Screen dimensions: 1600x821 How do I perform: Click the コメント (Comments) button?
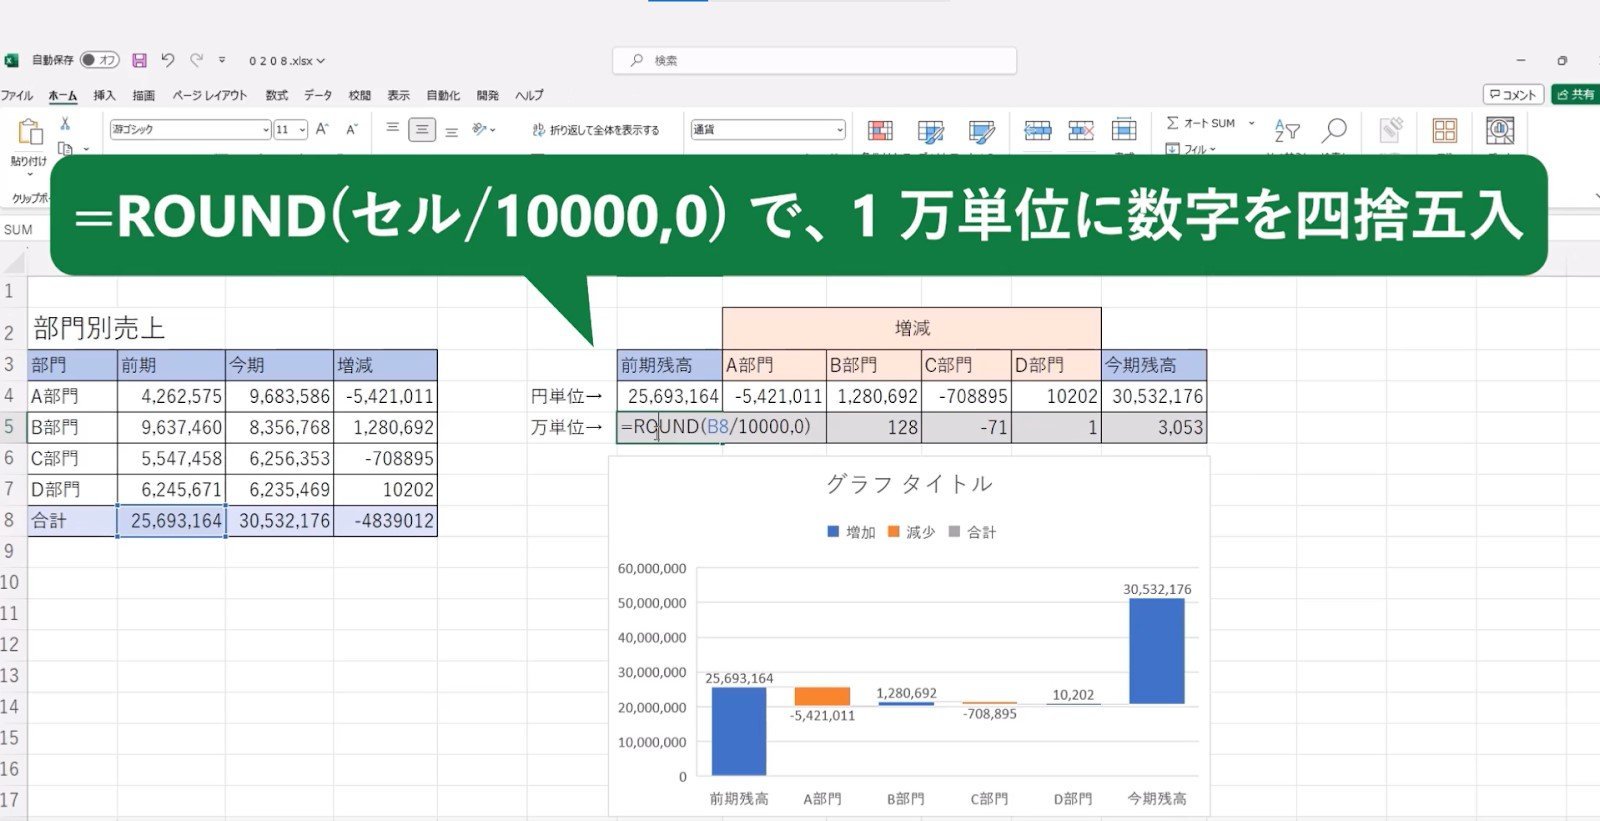tap(1513, 94)
